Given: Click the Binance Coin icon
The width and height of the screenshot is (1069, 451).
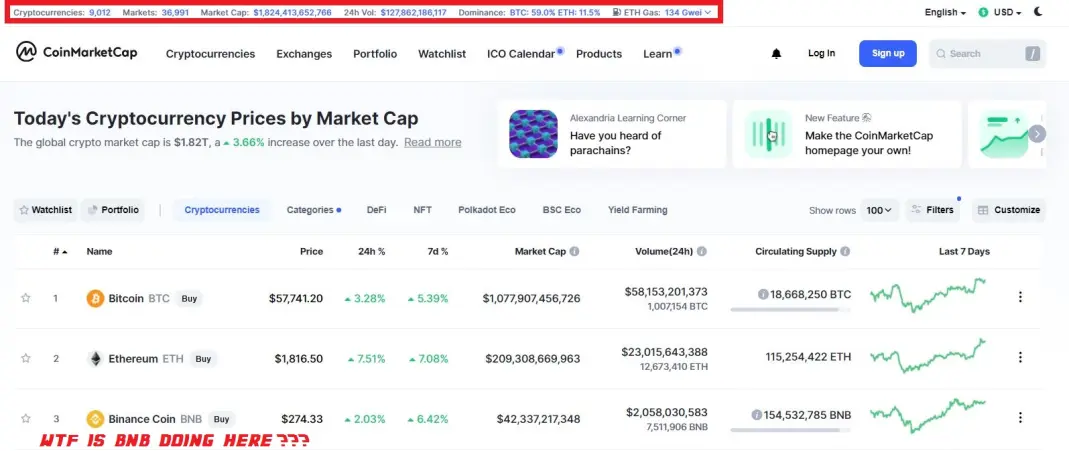Looking at the screenshot, I should (95, 418).
